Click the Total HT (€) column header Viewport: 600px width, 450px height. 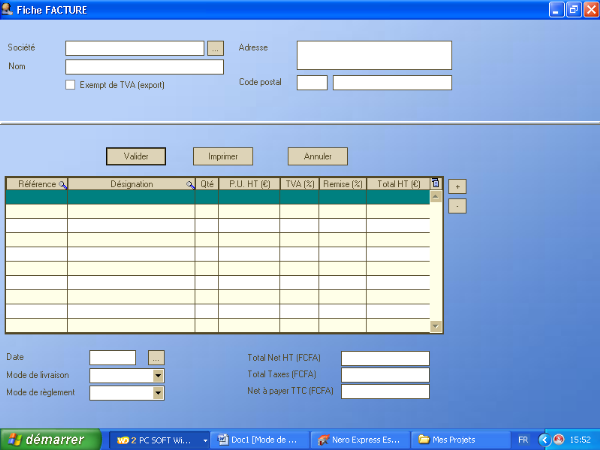[397, 184]
